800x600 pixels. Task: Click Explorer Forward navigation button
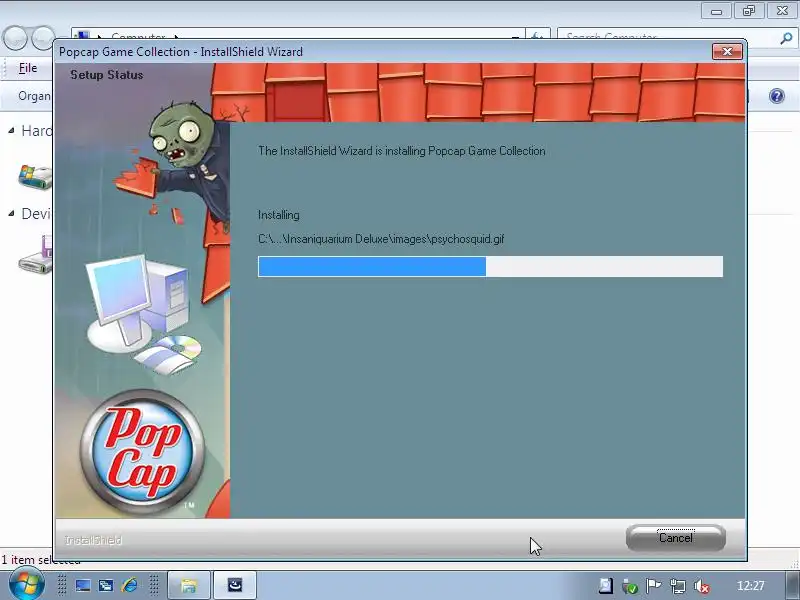click(x=43, y=37)
